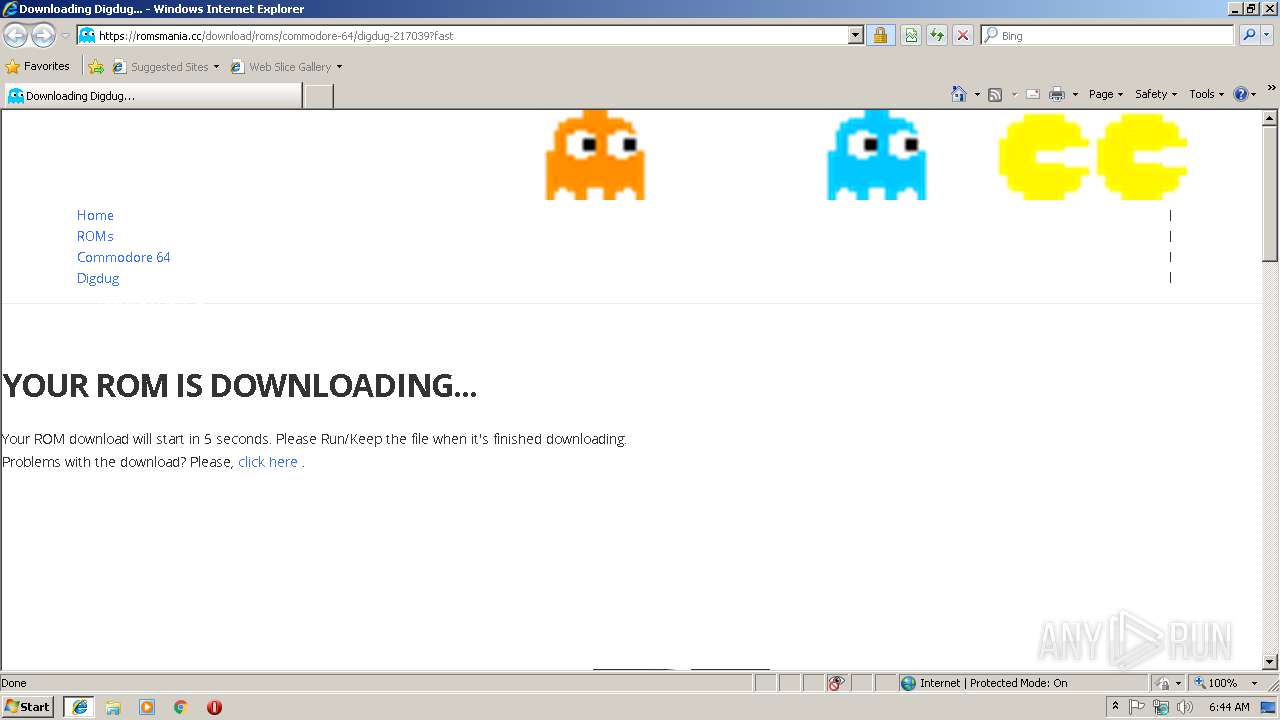1280x720 pixels.
Task: Refresh the page with green arrows icon
Action: pyautogui.click(x=937, y=35)
